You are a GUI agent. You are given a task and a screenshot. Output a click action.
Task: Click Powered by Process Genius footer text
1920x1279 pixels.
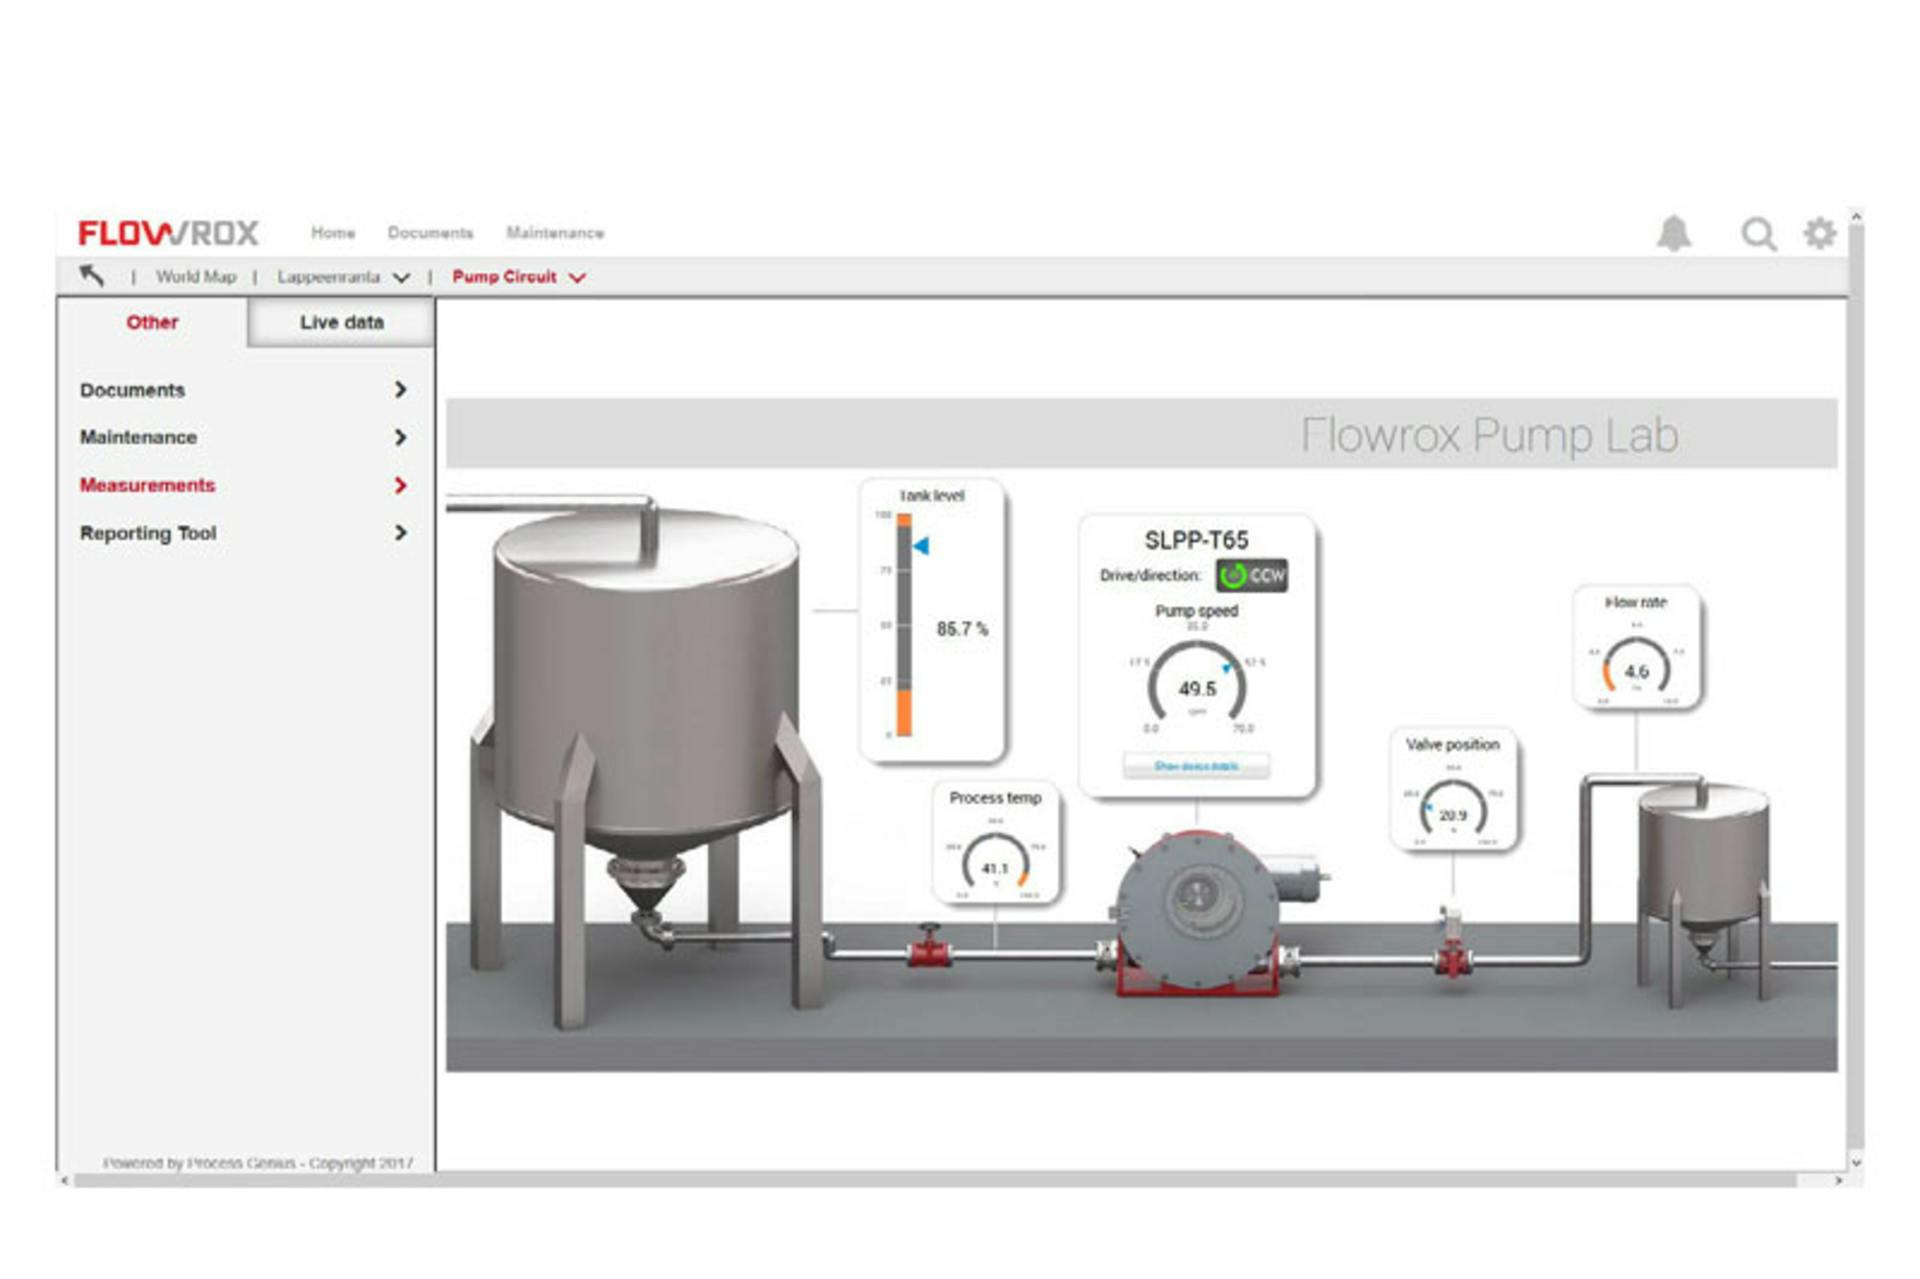click(x=257, y=1163)
